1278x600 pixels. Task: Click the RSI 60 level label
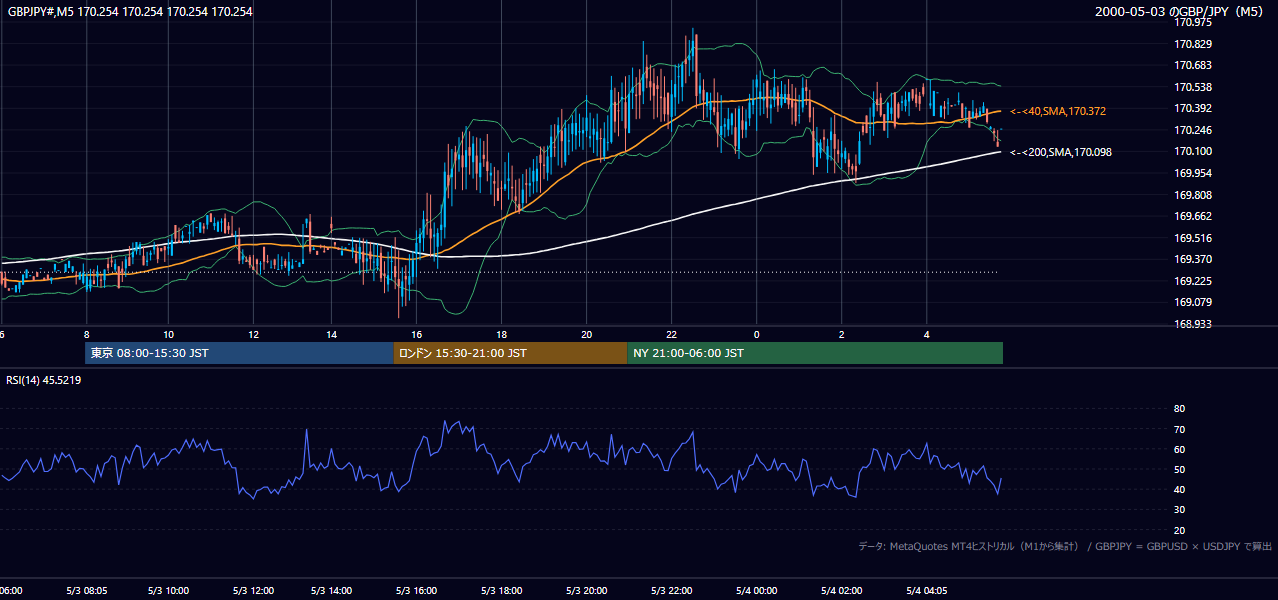[x=1179, y=449]
